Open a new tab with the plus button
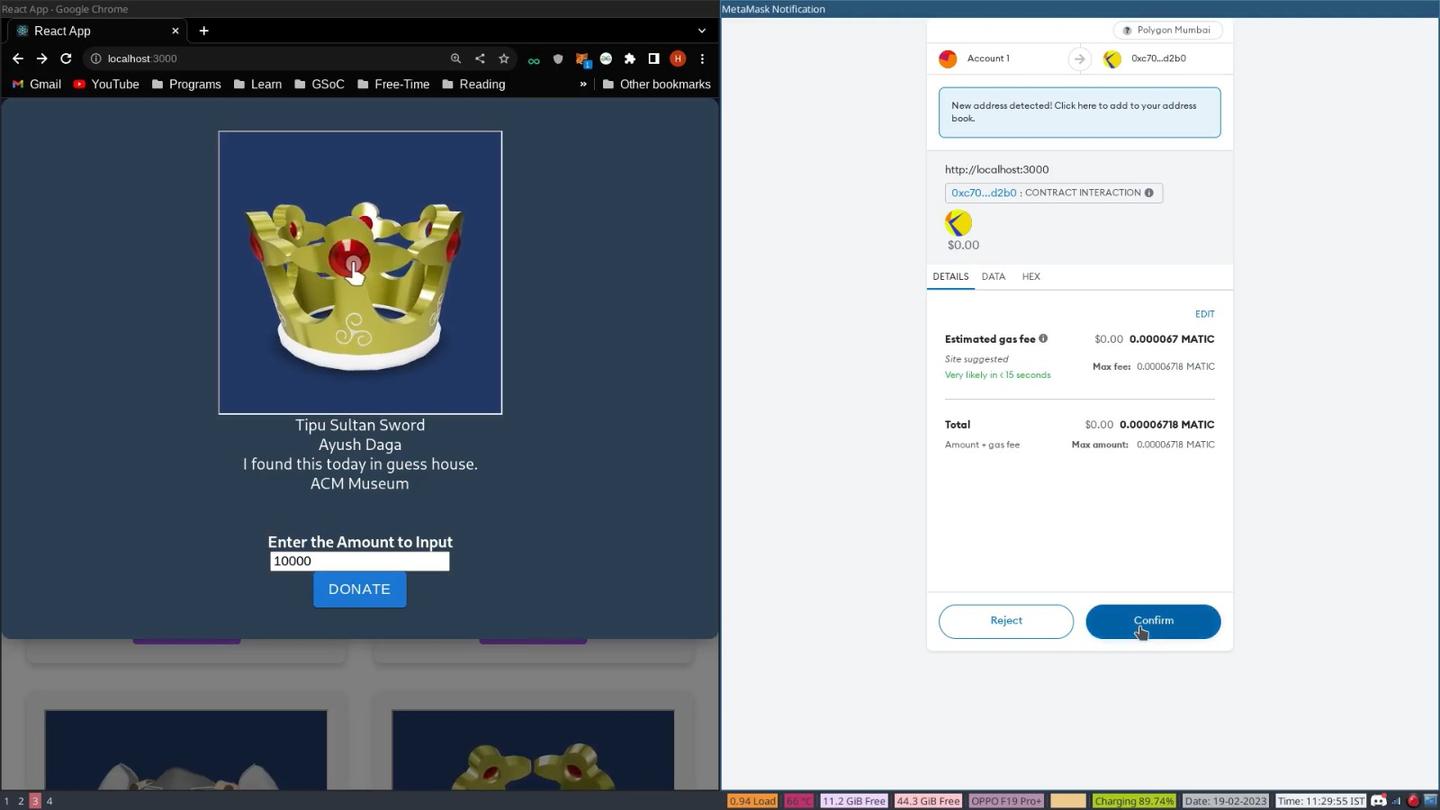 click(204, 31)
